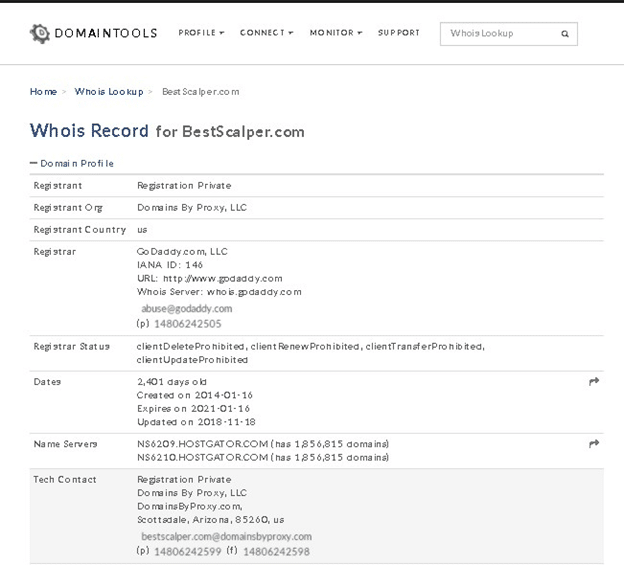Click the 2,401 days old text
The width and height of the screenshot is (624, 565).
click(x=172, y=382)
